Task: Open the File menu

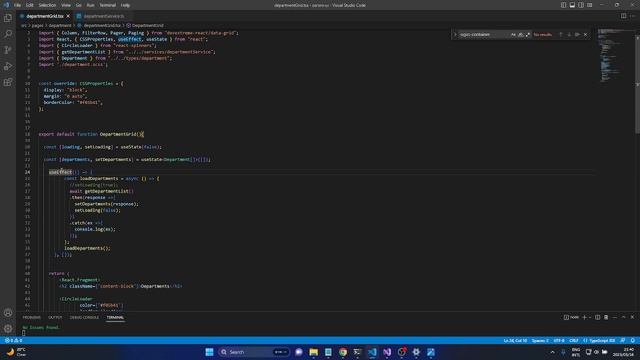Action: pyautogui.click(x=17, y=5)
